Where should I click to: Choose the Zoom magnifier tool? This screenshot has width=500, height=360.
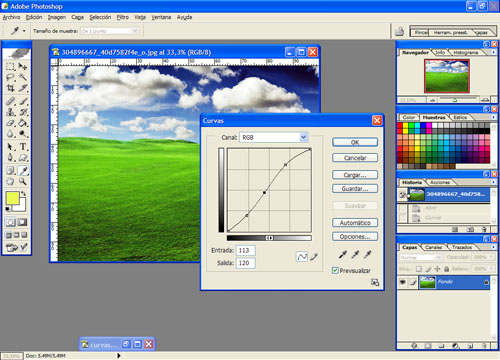(x=23, y=181)
